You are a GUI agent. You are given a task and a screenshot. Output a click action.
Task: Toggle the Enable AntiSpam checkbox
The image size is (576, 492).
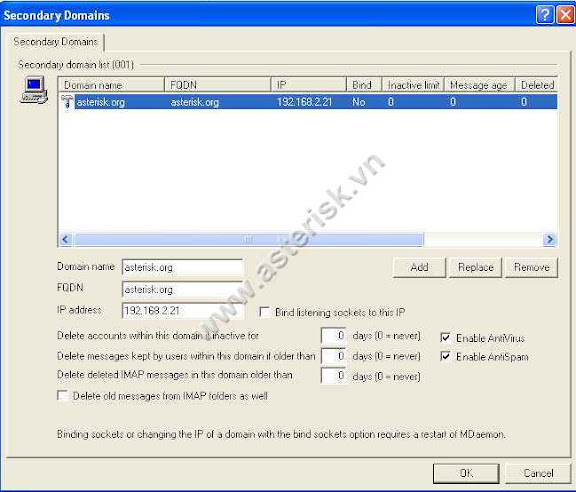point(445,356)
